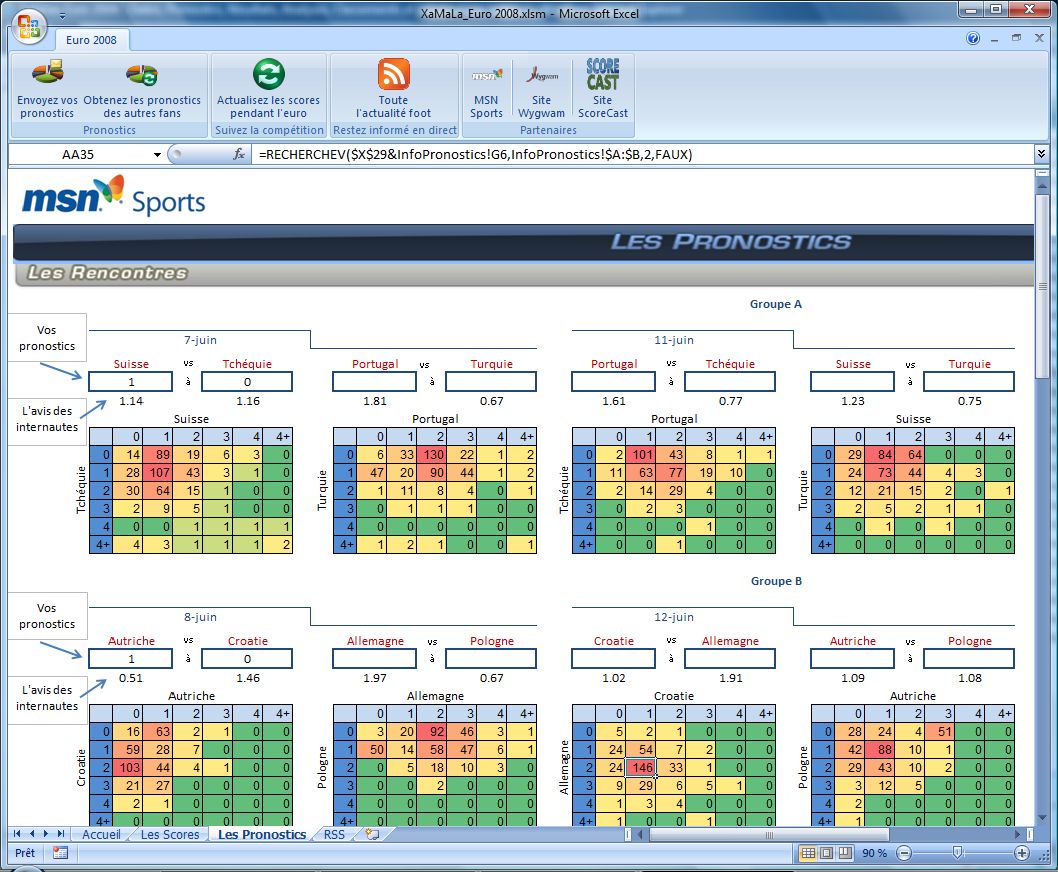The image size is (1058, 872).
Task: Close the workbook with the inner X
Action: coord(1039,38)
